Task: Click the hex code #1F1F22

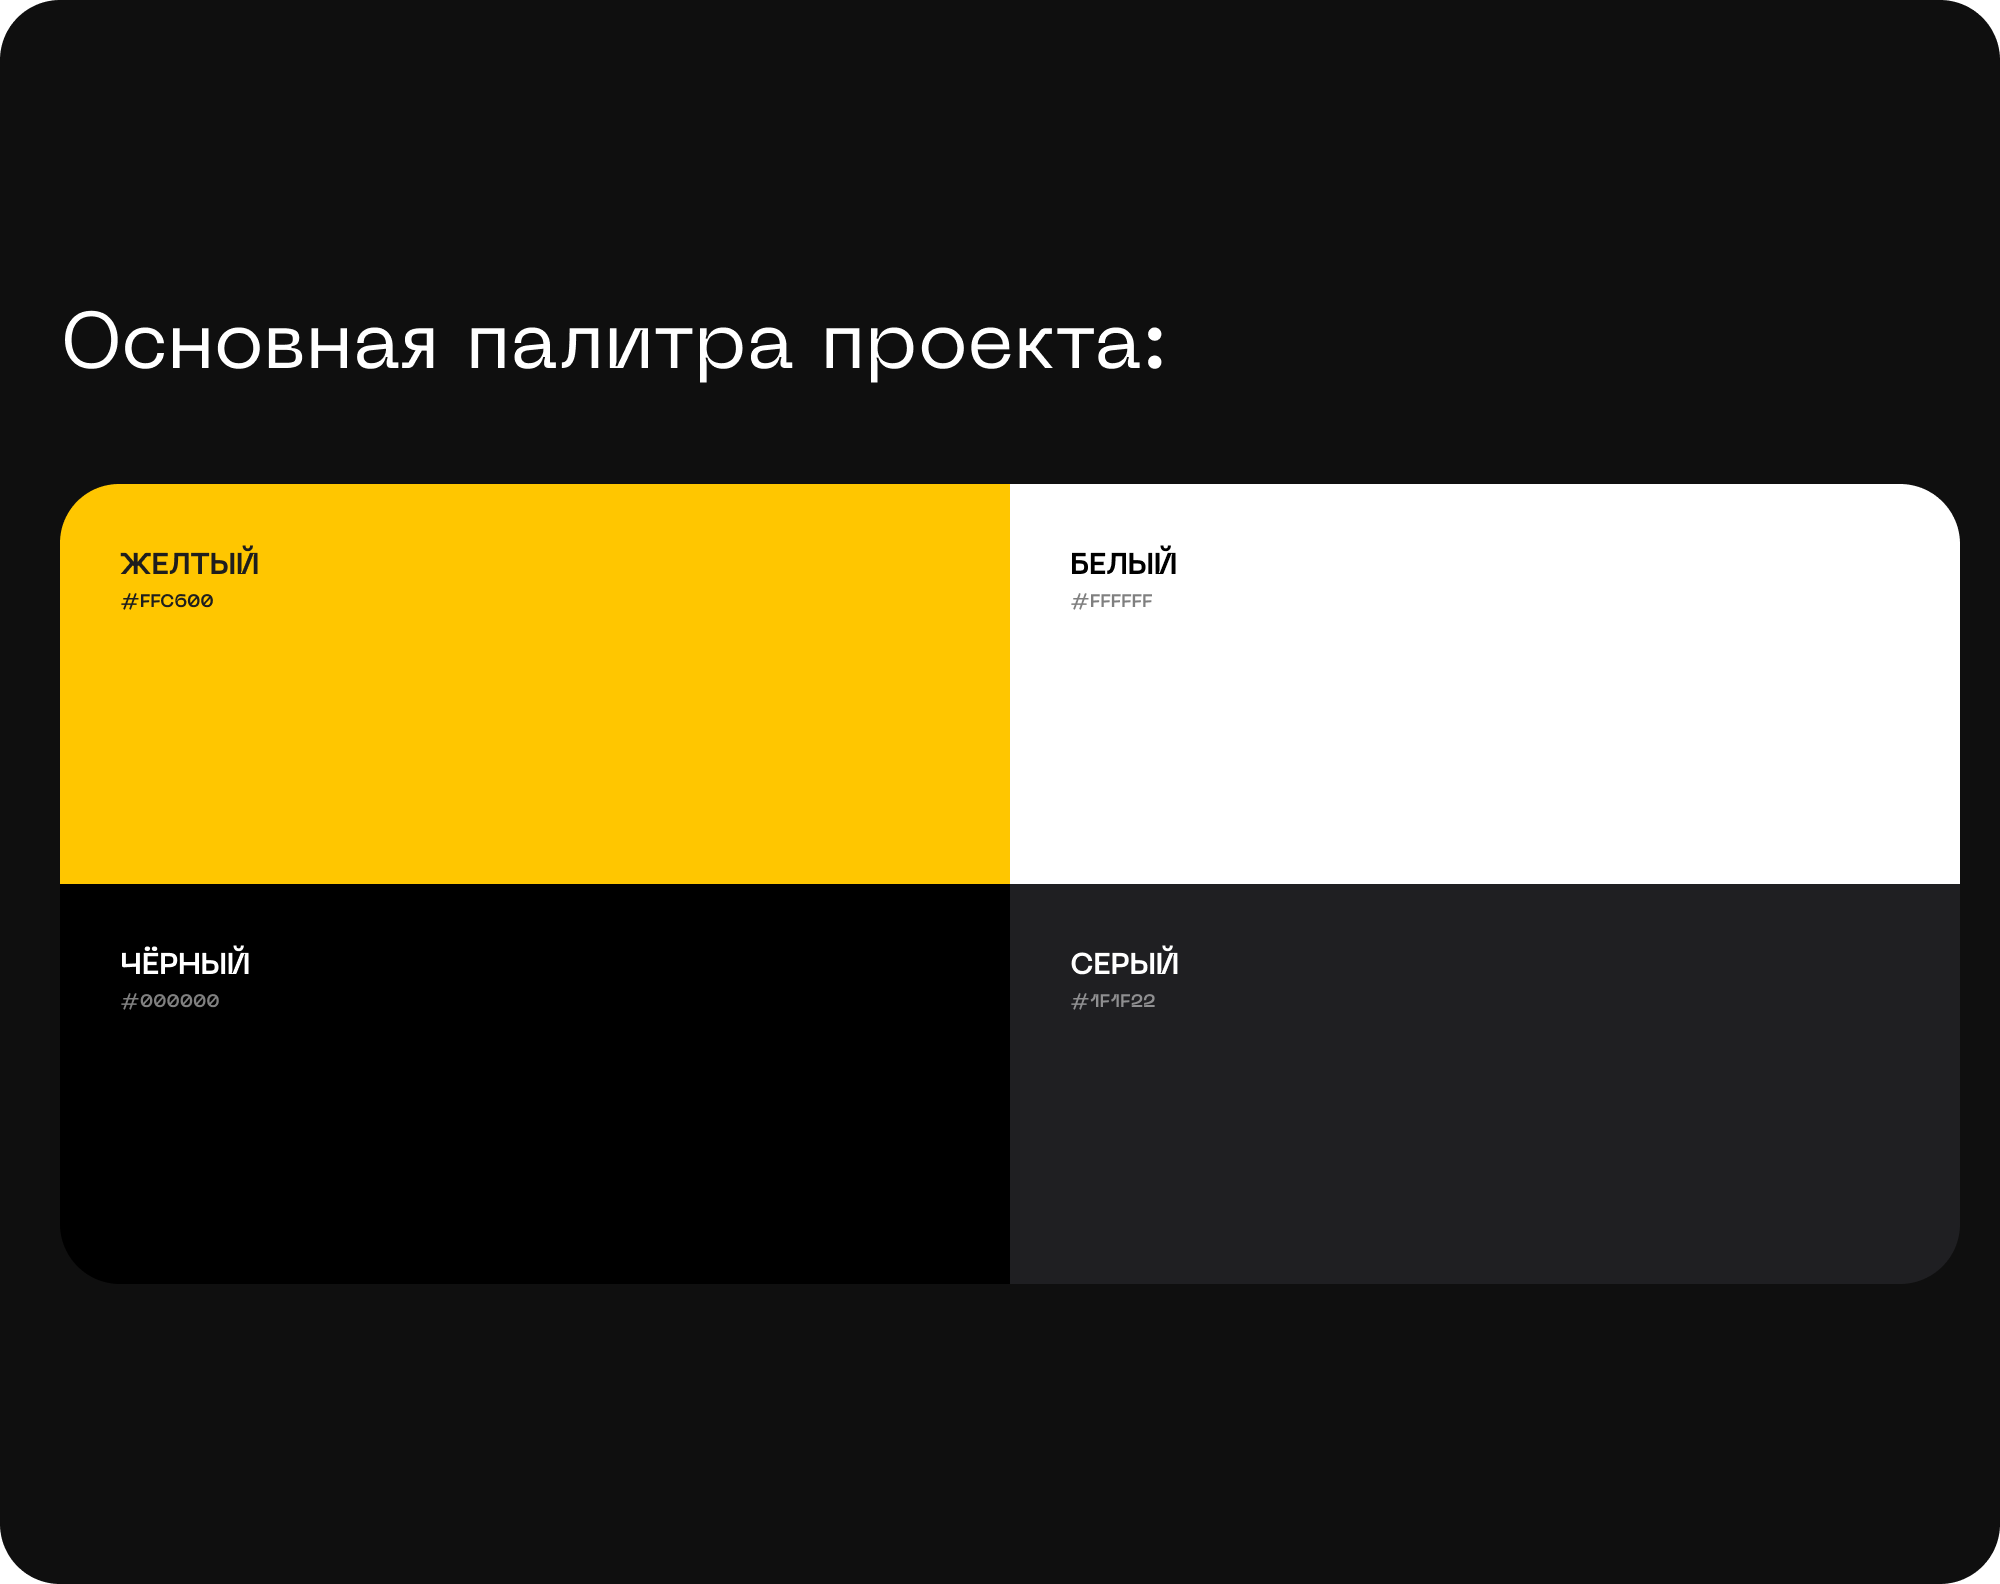Action: (1114, 1000)
